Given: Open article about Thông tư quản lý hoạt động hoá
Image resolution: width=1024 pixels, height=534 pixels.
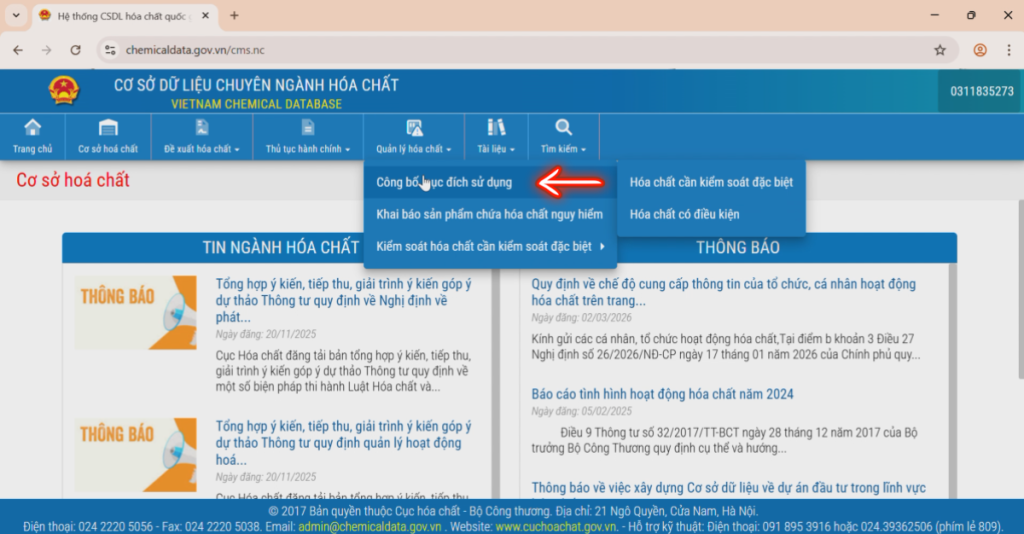Looking at the screenshot, I should click(344, 443).
